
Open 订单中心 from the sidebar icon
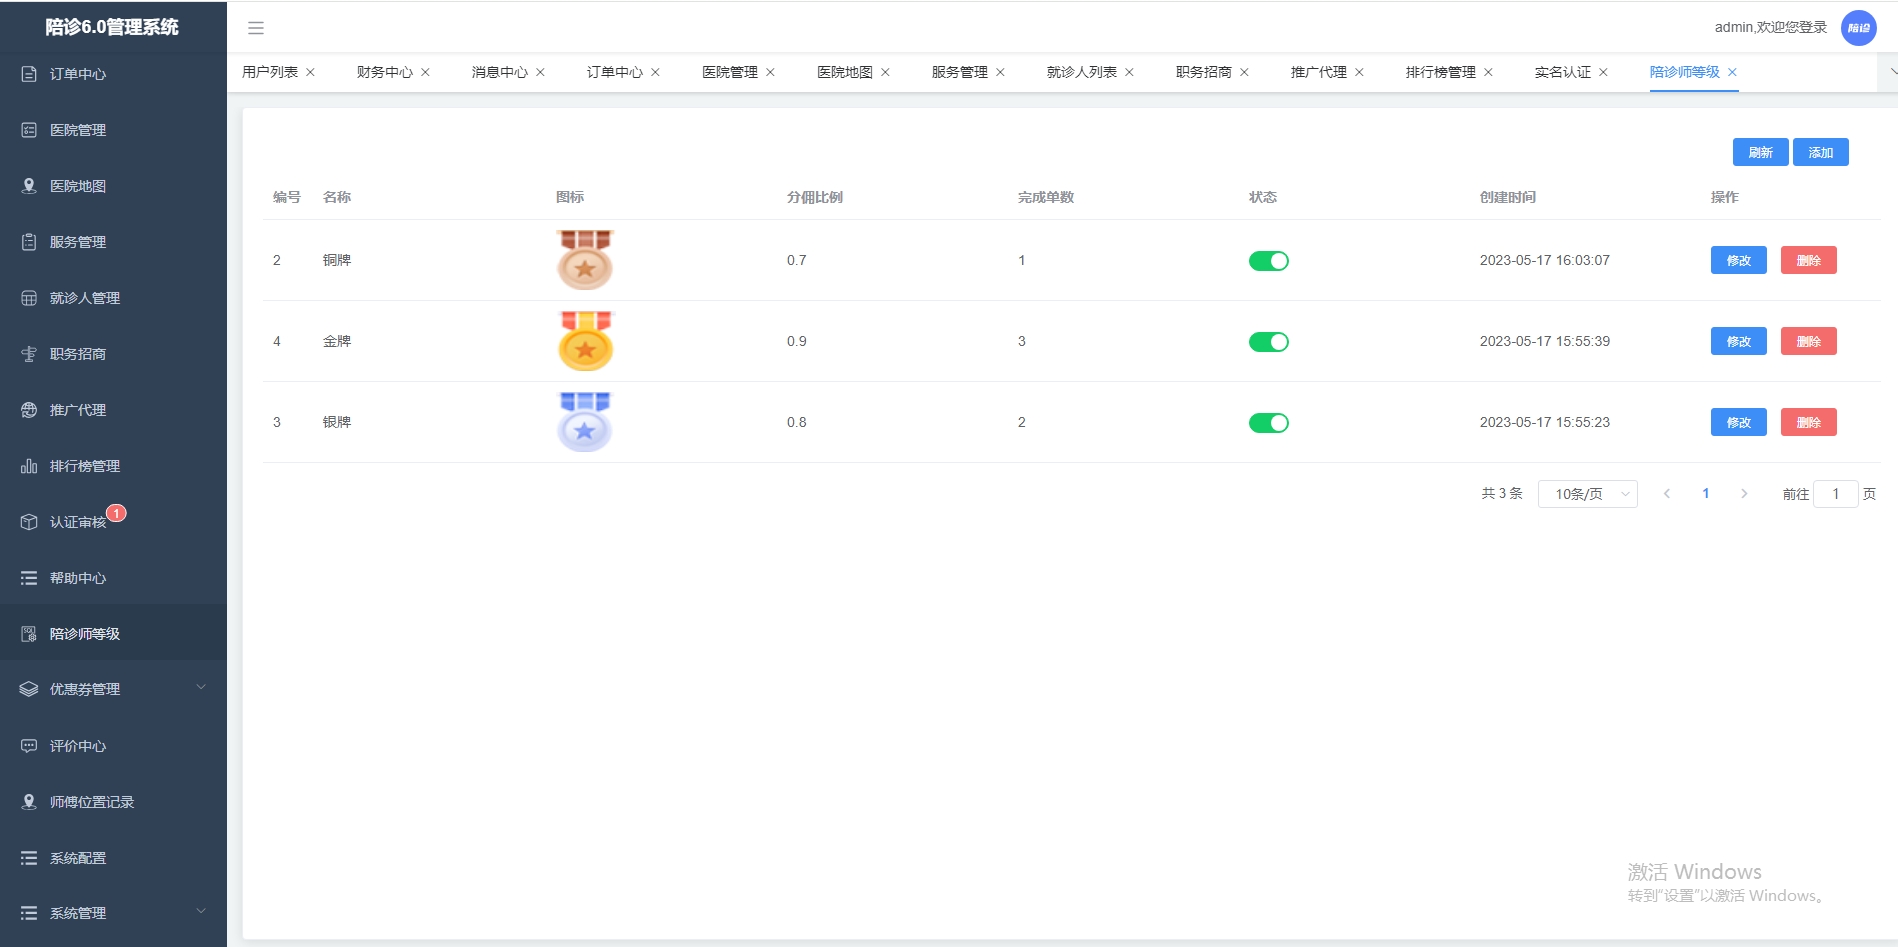[29, 74]
